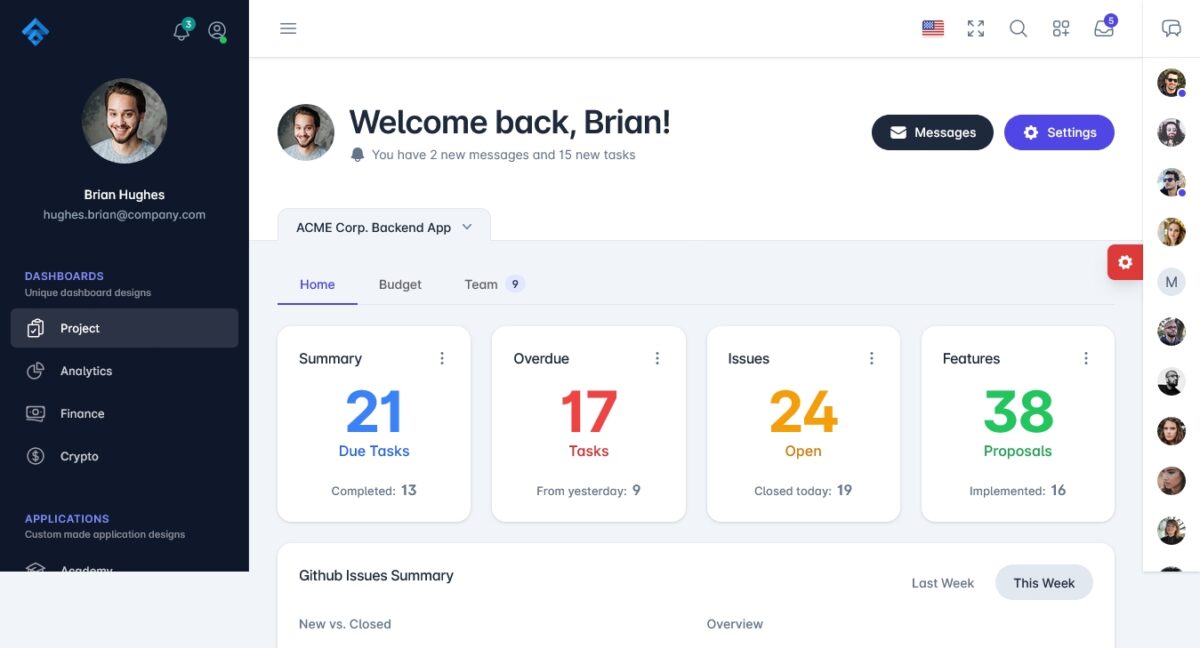Click the Messages button

[x=932, y=132]
